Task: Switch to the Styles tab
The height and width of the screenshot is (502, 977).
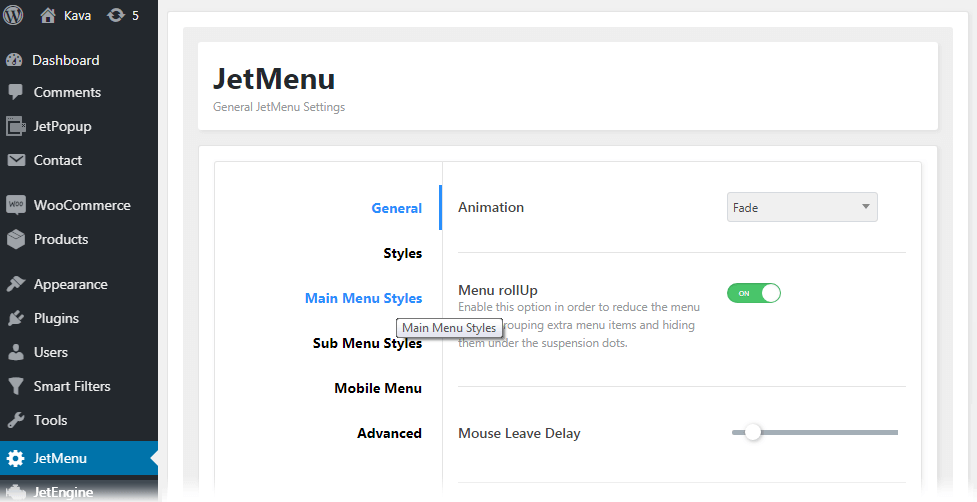Action: (403, 253)
